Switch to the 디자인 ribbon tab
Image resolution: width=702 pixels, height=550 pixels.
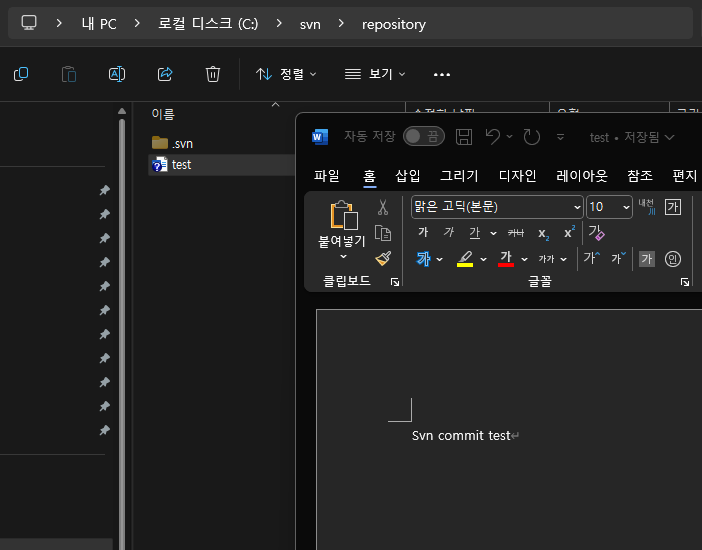[518, 176]
